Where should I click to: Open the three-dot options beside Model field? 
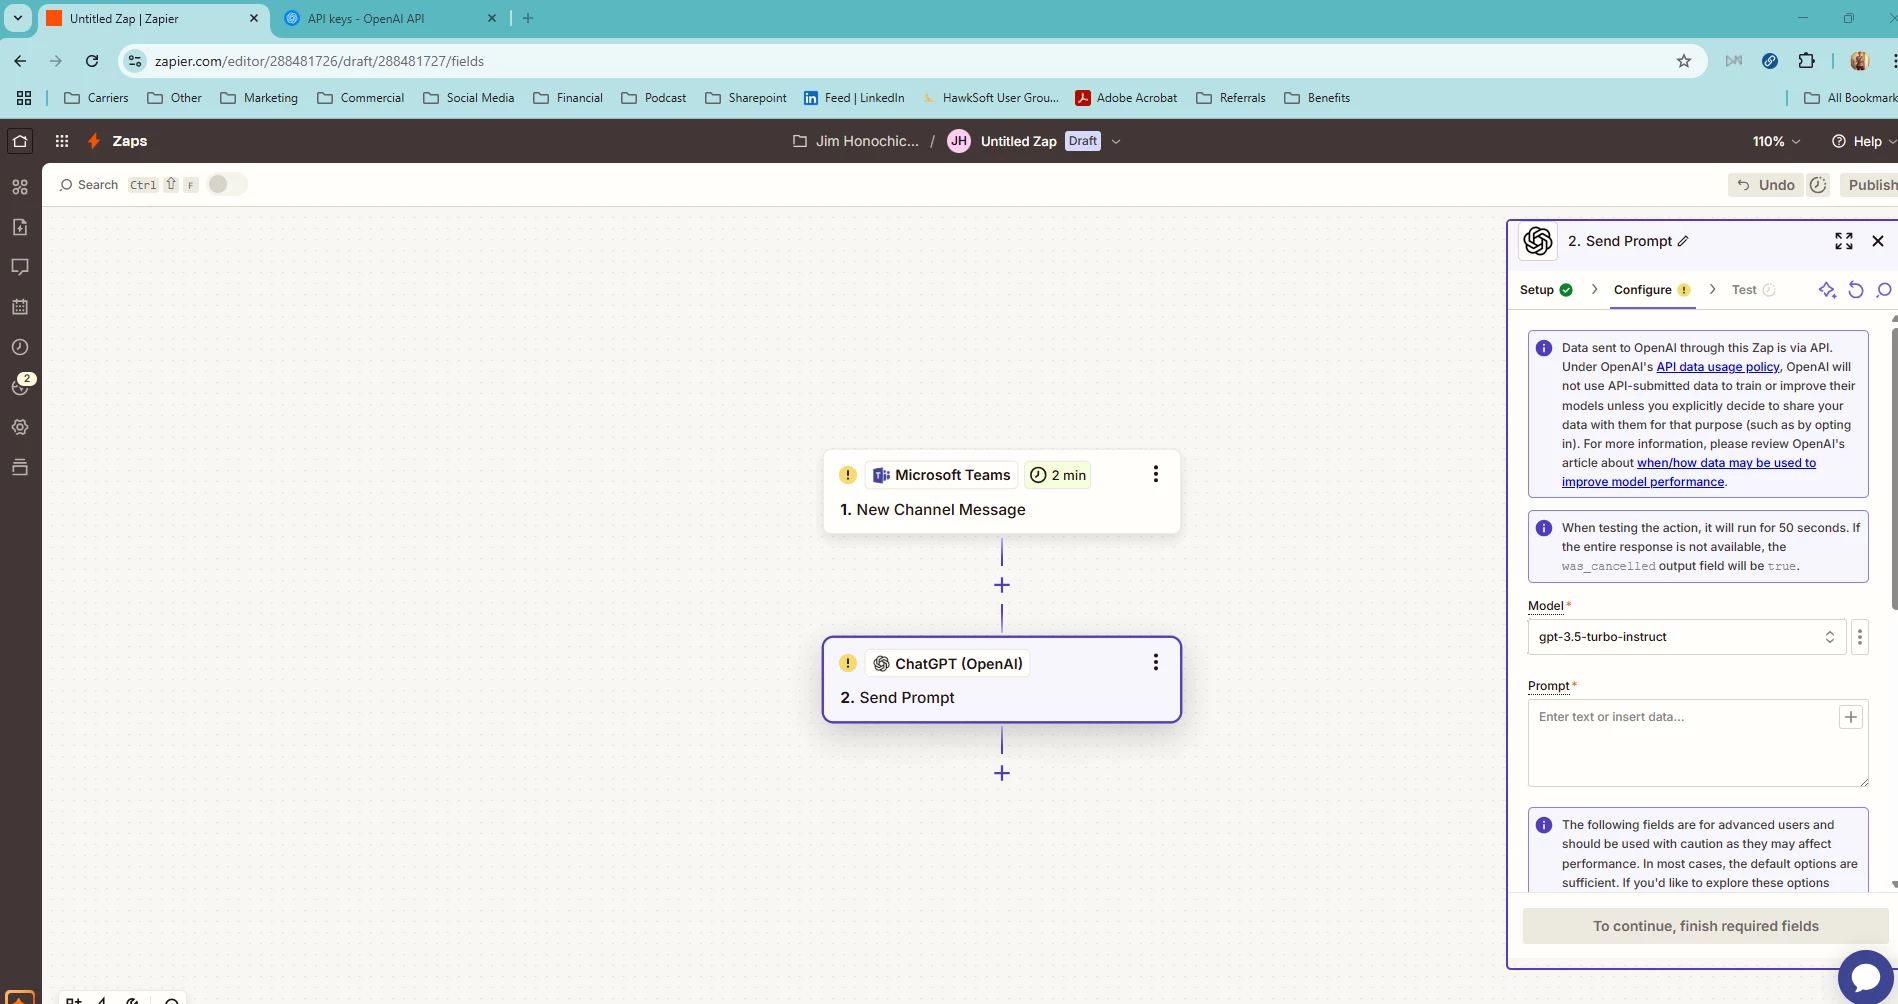click(x=1860, y=637)
